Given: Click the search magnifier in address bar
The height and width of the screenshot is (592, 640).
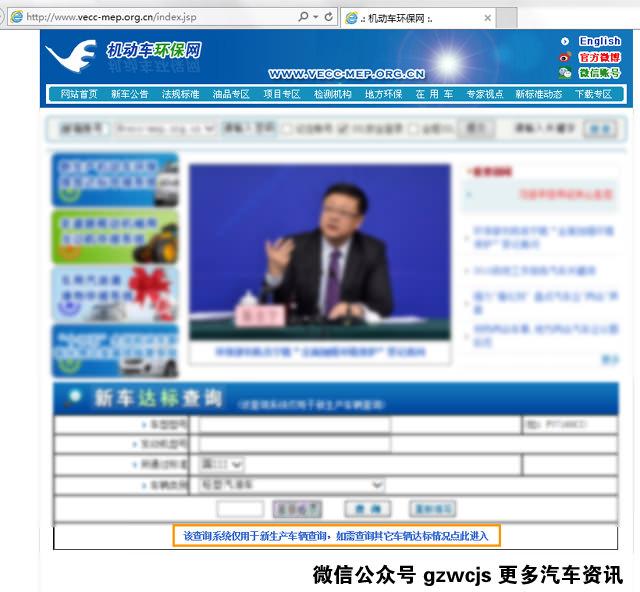Looking at the screenshot, I should [x=303, y=17].
